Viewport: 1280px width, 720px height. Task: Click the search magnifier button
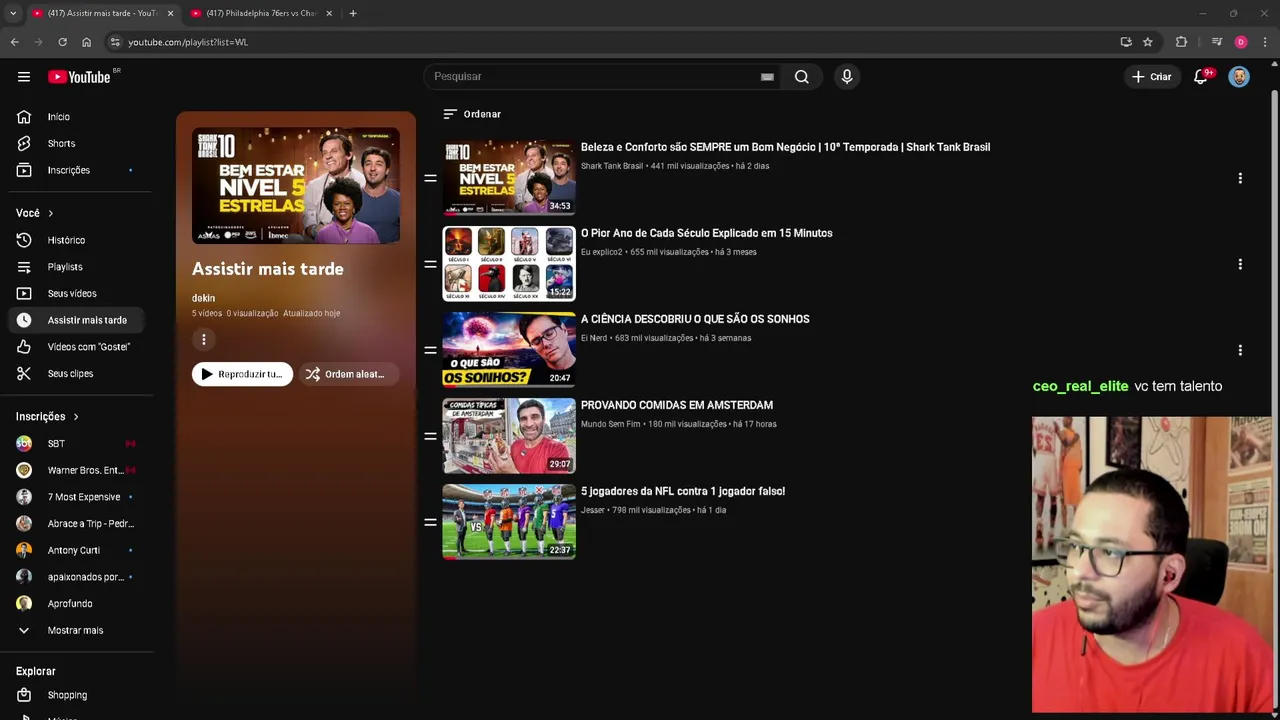tap(802, 77)
